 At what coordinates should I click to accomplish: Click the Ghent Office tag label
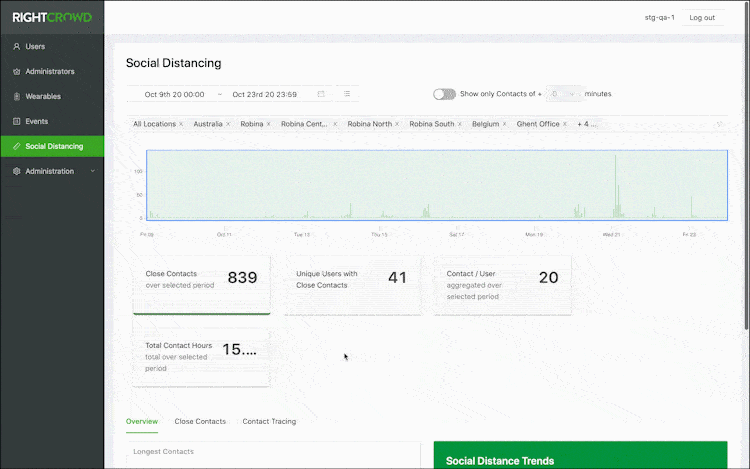[538, 124]
